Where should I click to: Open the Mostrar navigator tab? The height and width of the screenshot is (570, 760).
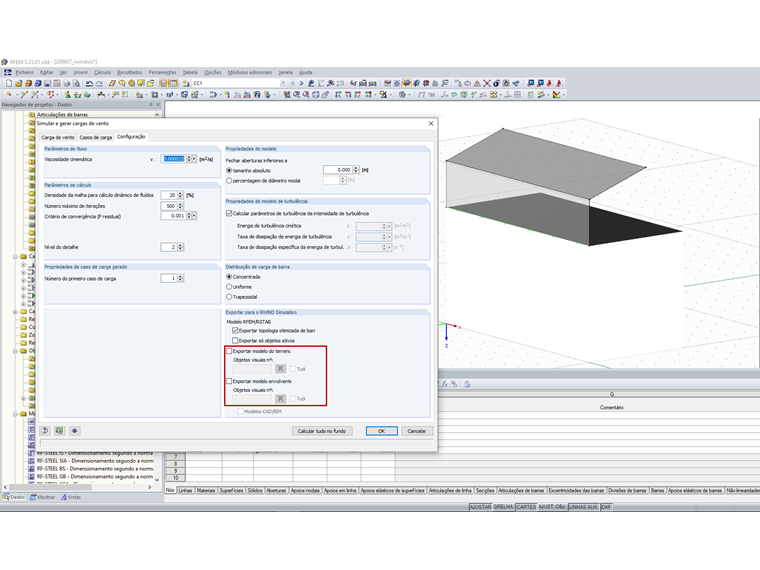43,497
